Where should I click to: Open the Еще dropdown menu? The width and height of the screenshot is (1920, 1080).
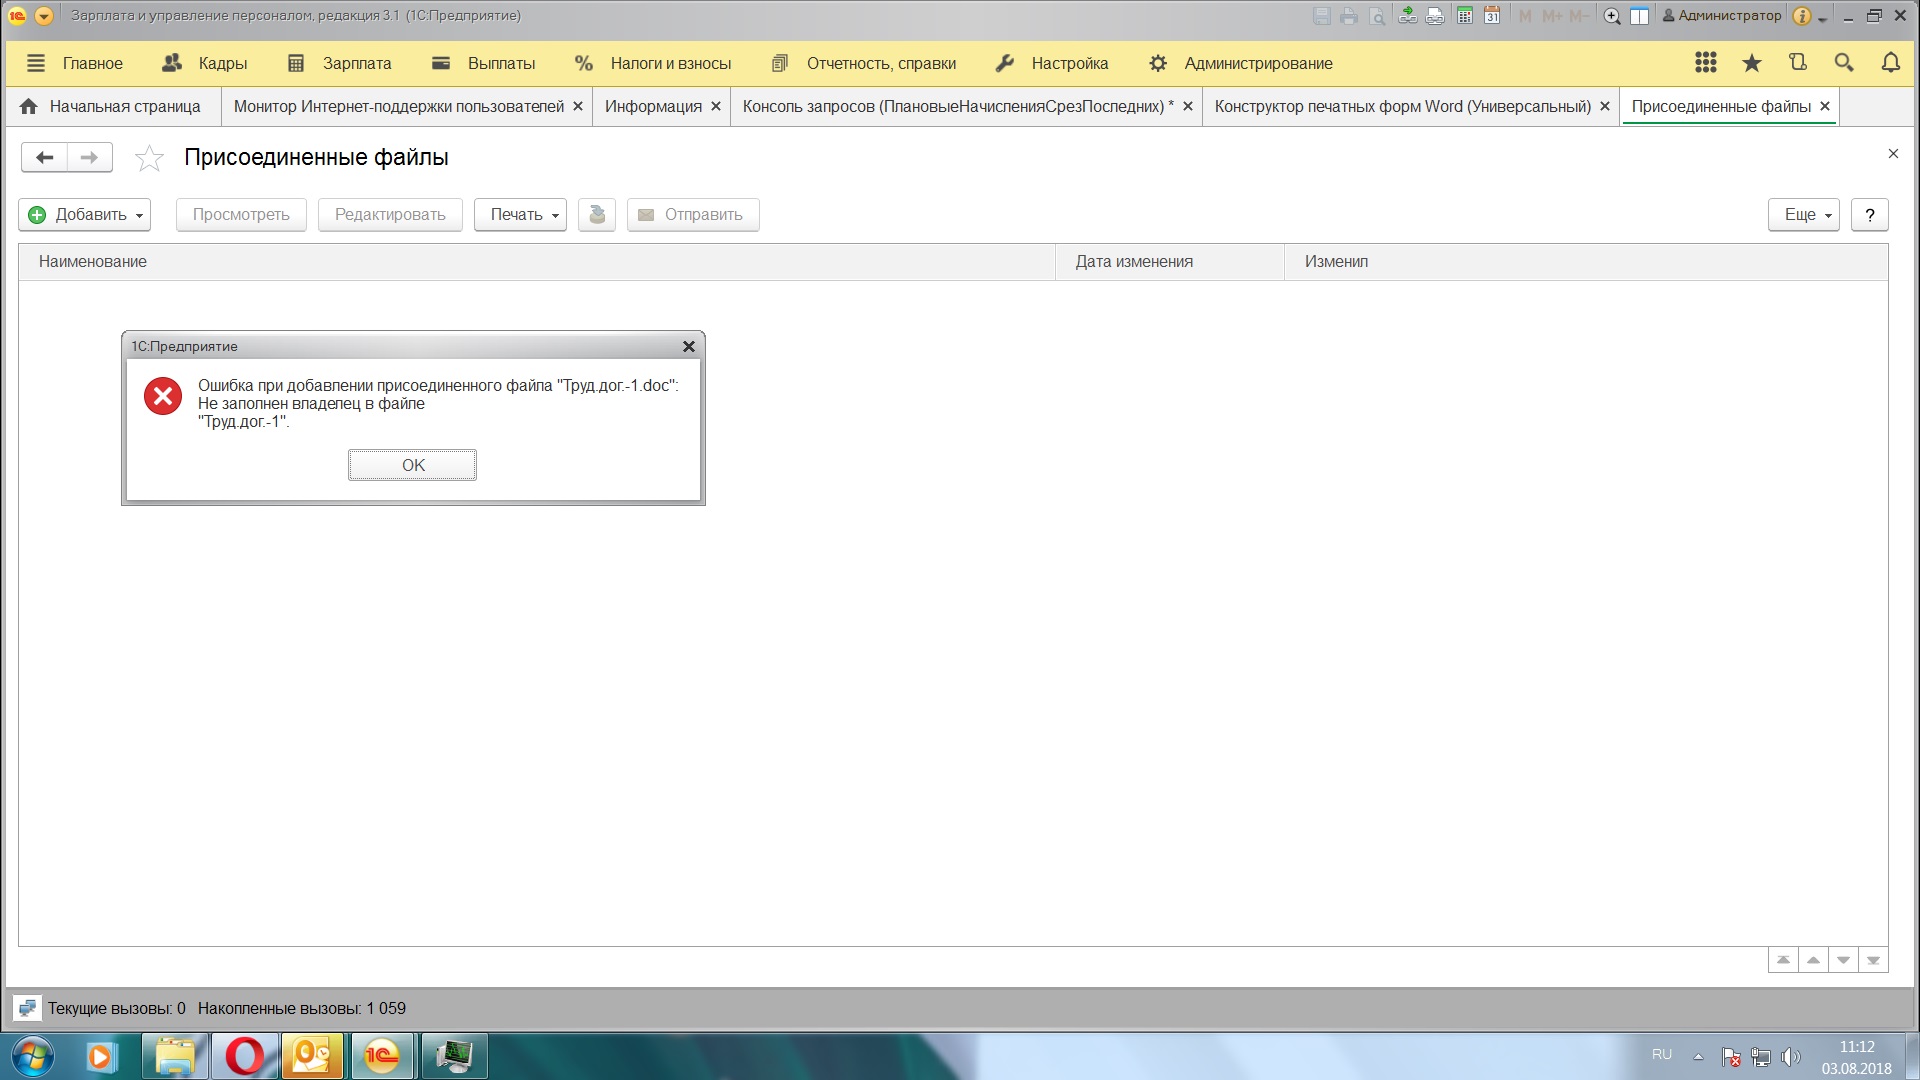1804,215
